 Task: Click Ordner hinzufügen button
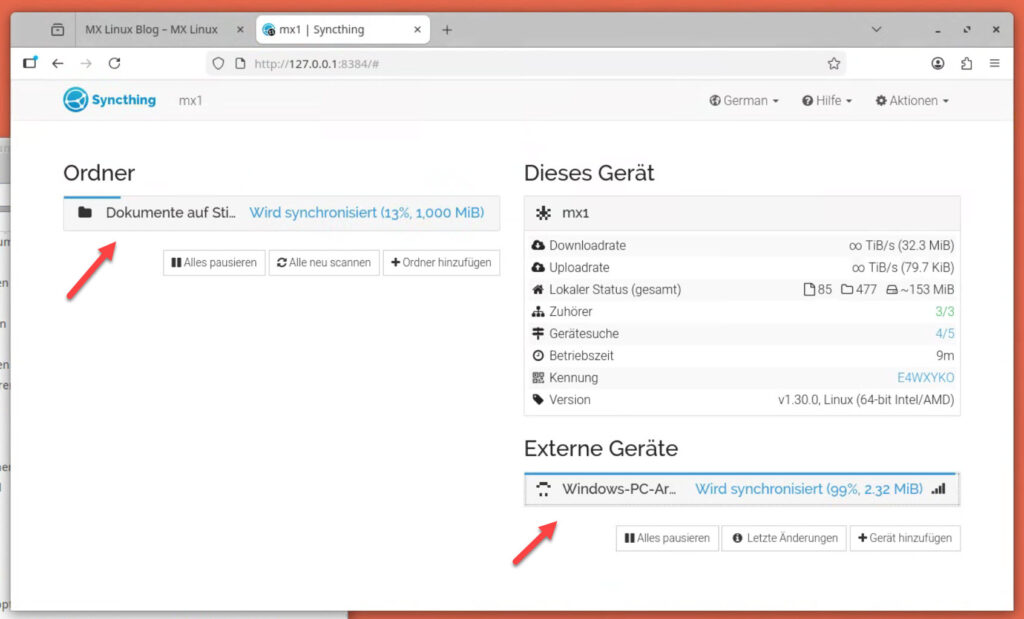441,263
